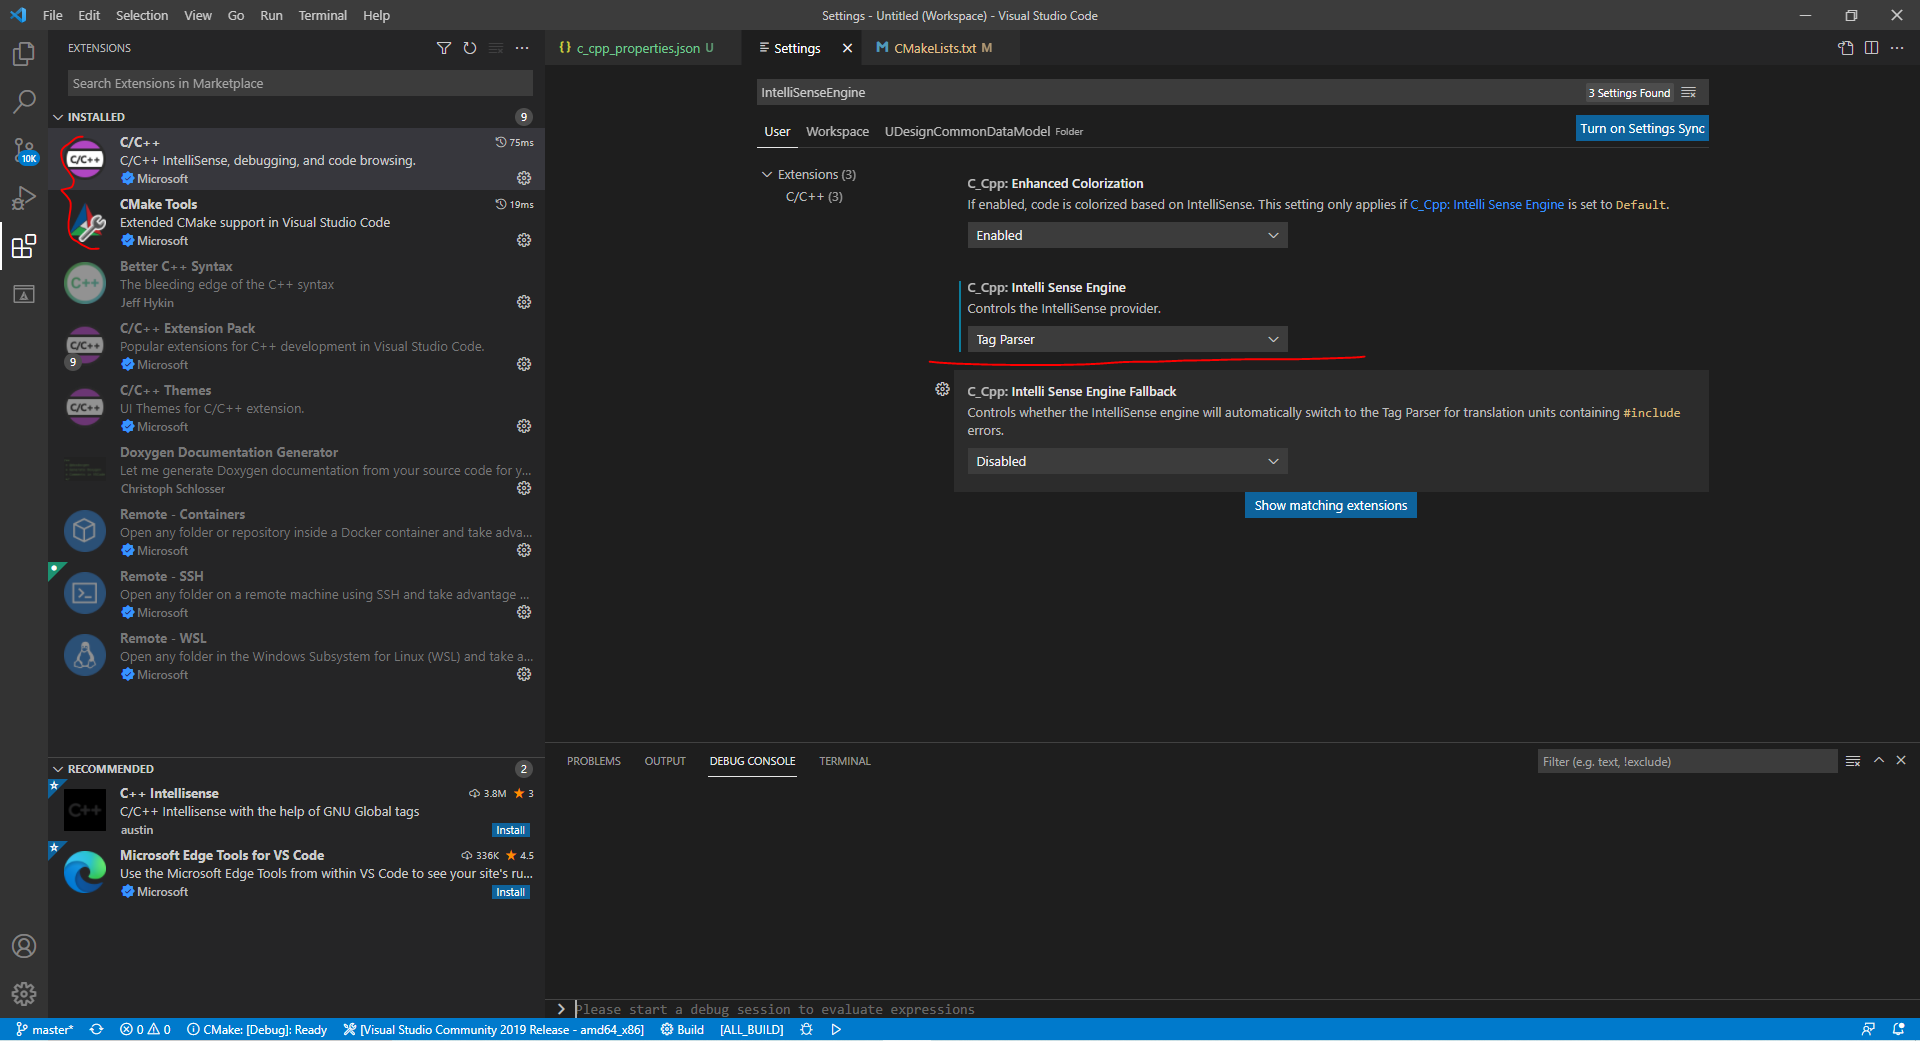Open Enhanced Colorization dropdown set to Enabled
The width and height of the screenshot is (1920, 1041).
coord(1127,235)
